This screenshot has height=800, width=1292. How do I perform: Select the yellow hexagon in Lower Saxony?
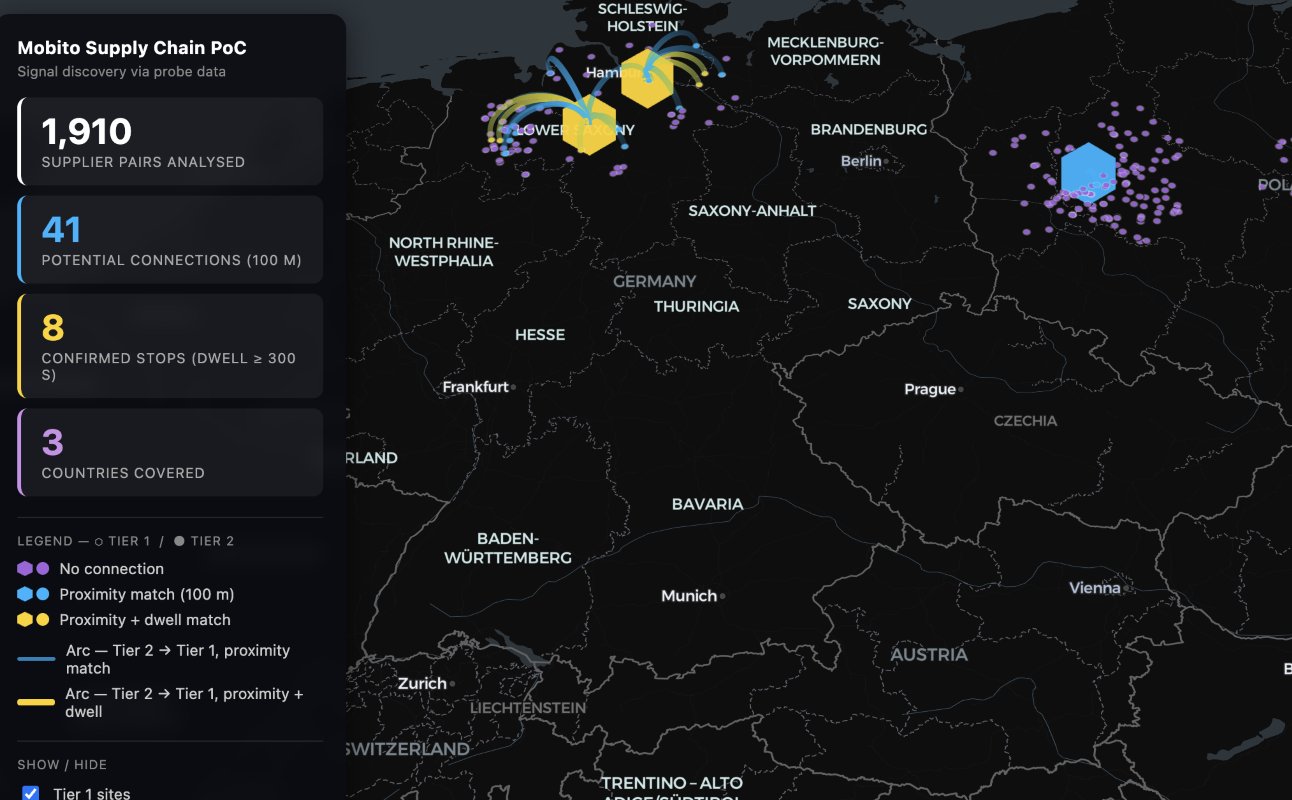point(589,125)
